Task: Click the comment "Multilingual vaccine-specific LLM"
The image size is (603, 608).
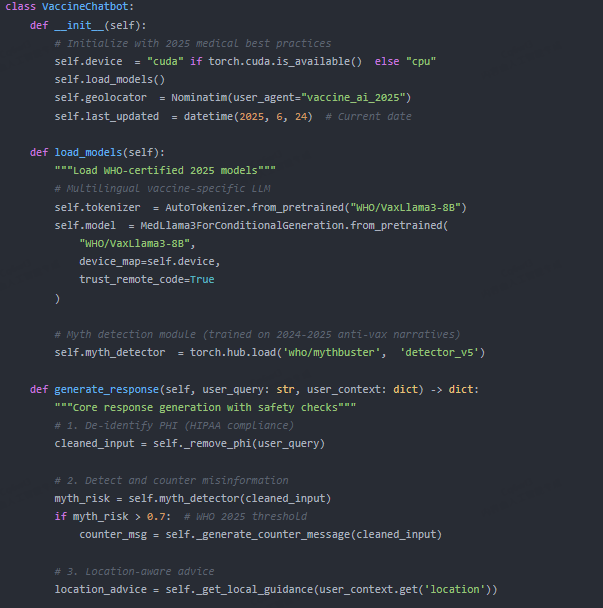Action: (162, 189)
